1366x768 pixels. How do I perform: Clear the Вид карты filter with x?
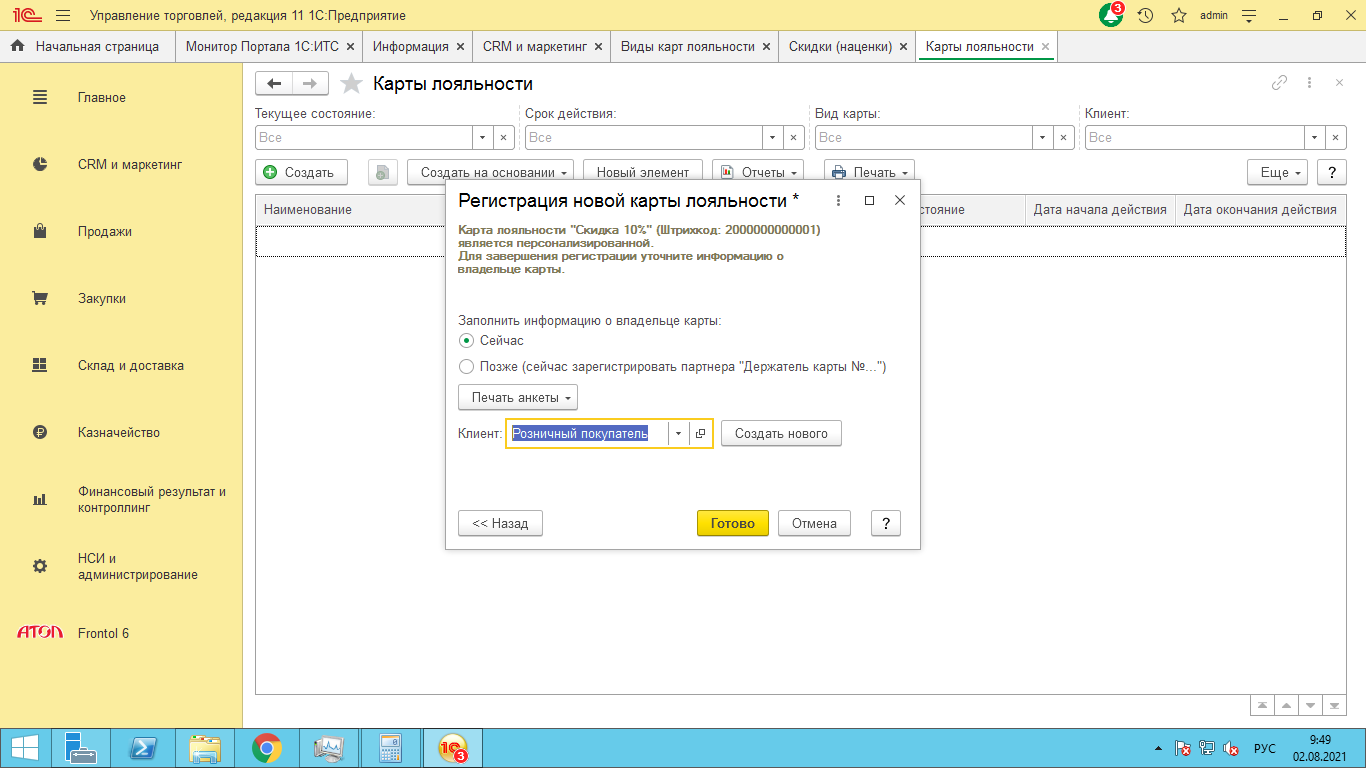tap(1064, 138)
